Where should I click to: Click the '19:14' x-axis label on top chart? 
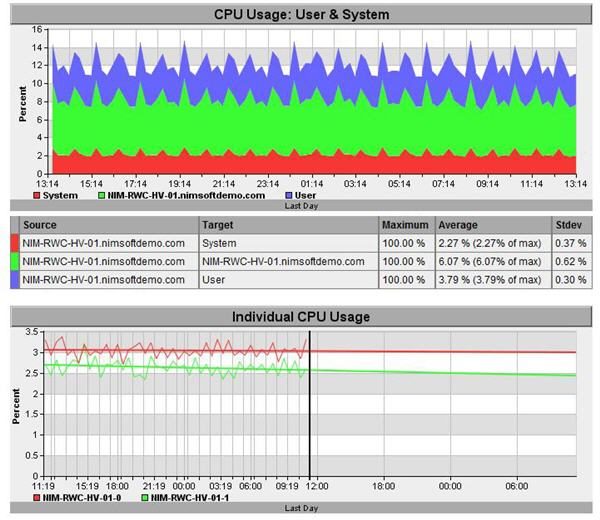coord(179,184)
